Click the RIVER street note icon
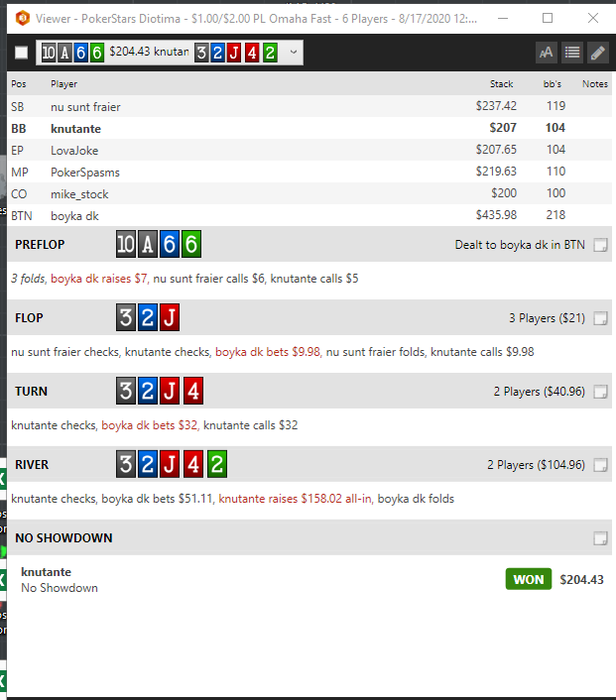 click(600, 465)
